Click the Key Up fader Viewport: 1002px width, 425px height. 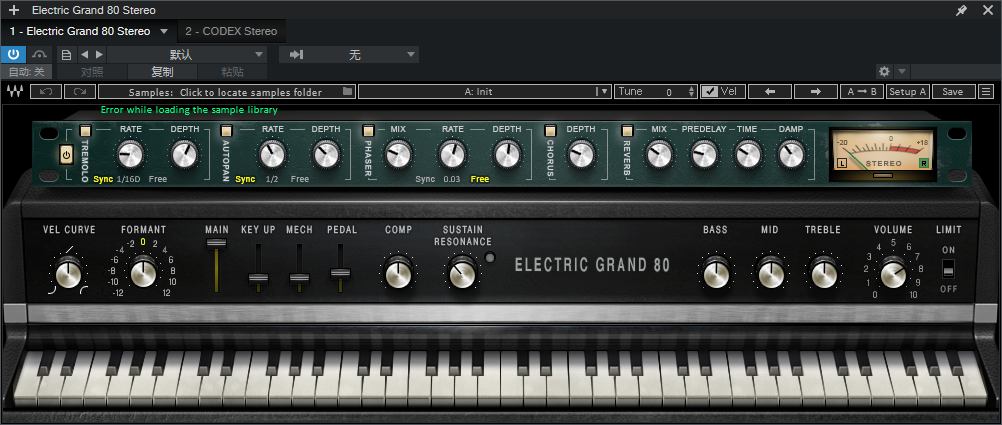[x=258, y=278]
